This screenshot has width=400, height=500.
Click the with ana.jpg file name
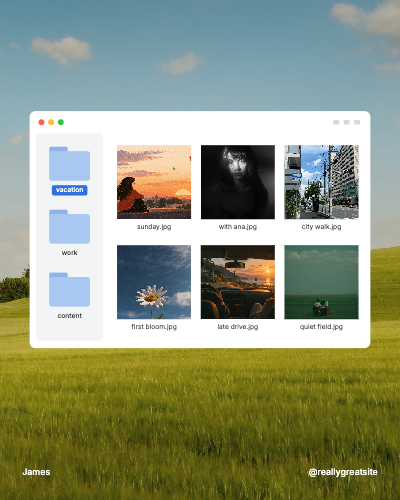click(238, 227)
